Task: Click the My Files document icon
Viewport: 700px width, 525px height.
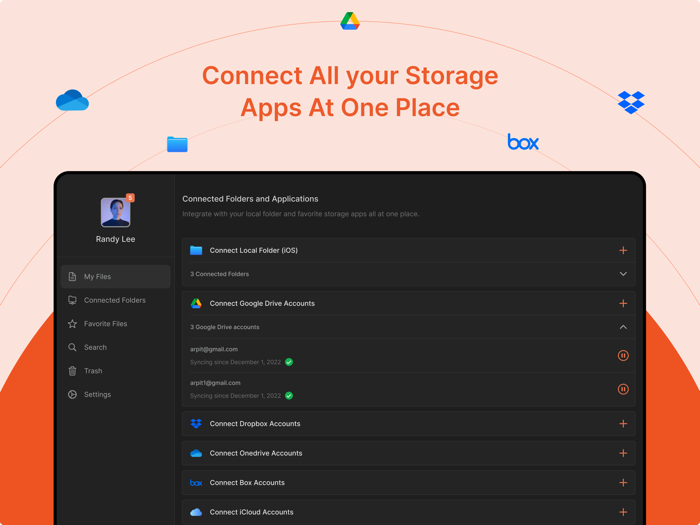Action: (72, 277)
